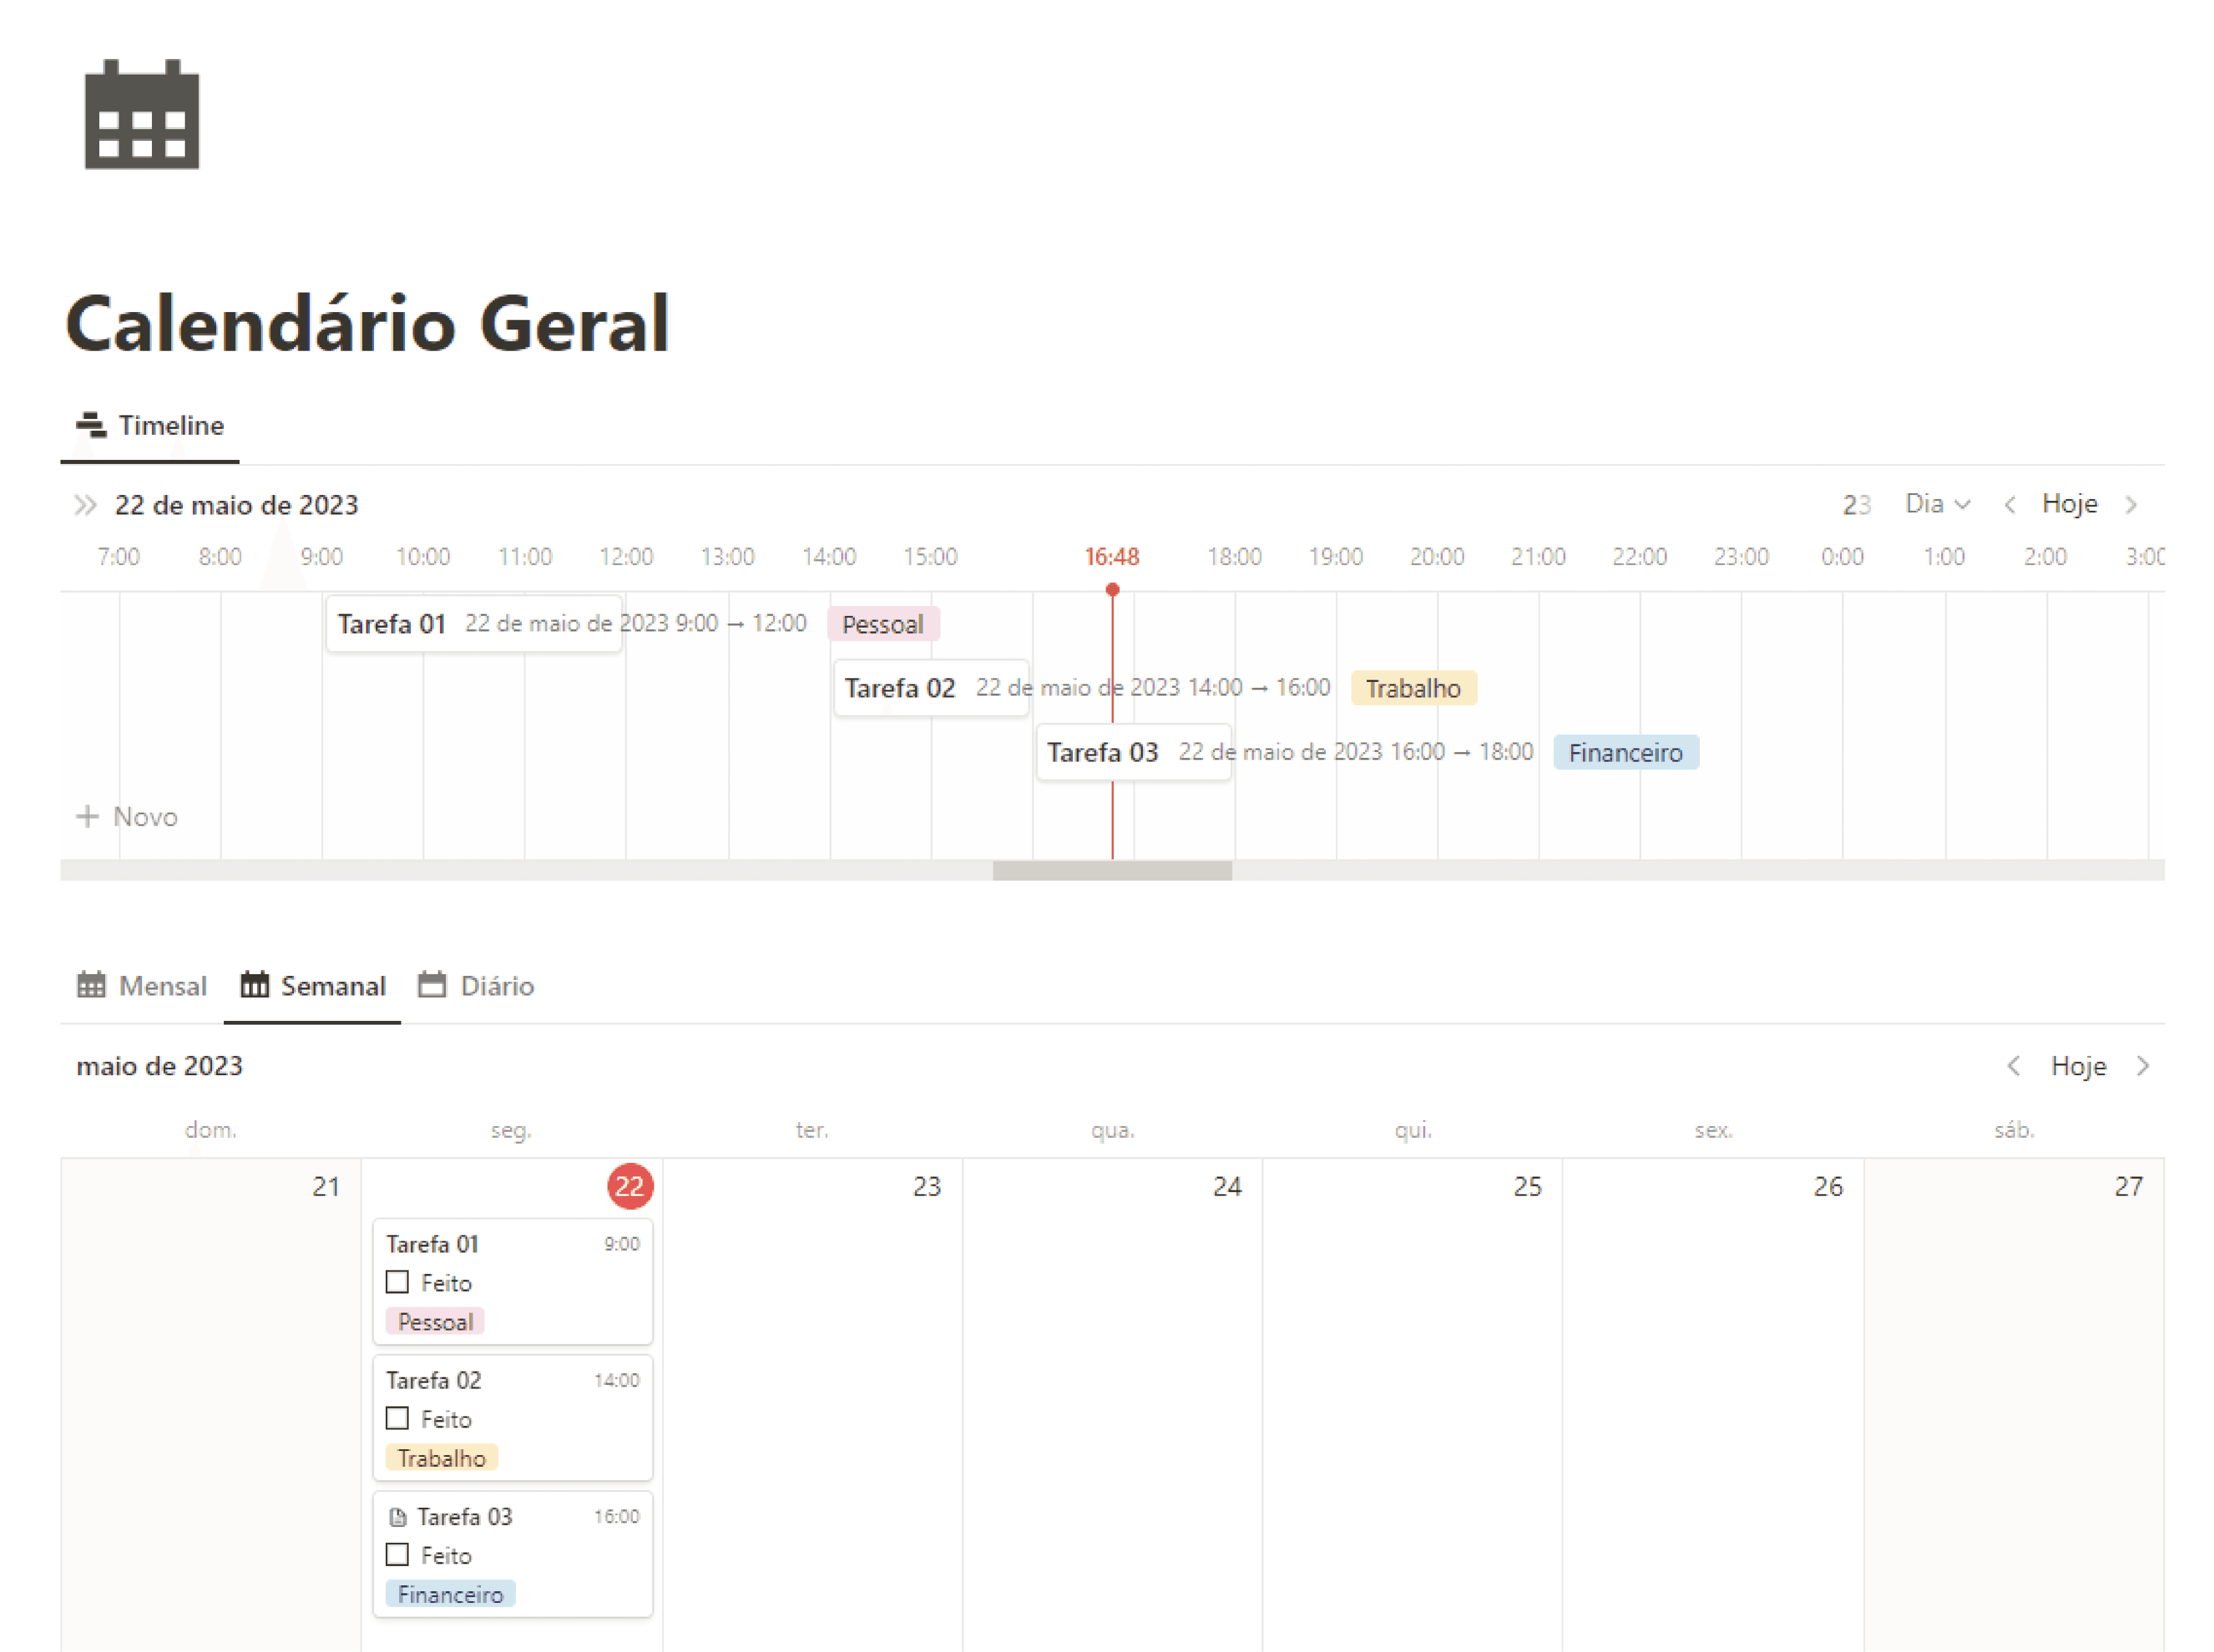2214x1652 pixels.
Task: Open Tarefa 02 card in weekly calendar
Action: pos(513,1417)
